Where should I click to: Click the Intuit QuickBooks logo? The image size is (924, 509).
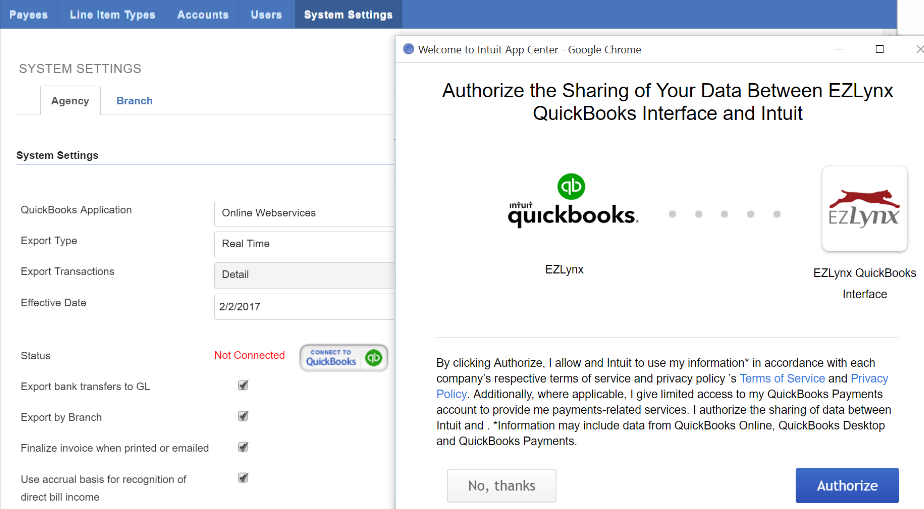(x=572, y=200)
